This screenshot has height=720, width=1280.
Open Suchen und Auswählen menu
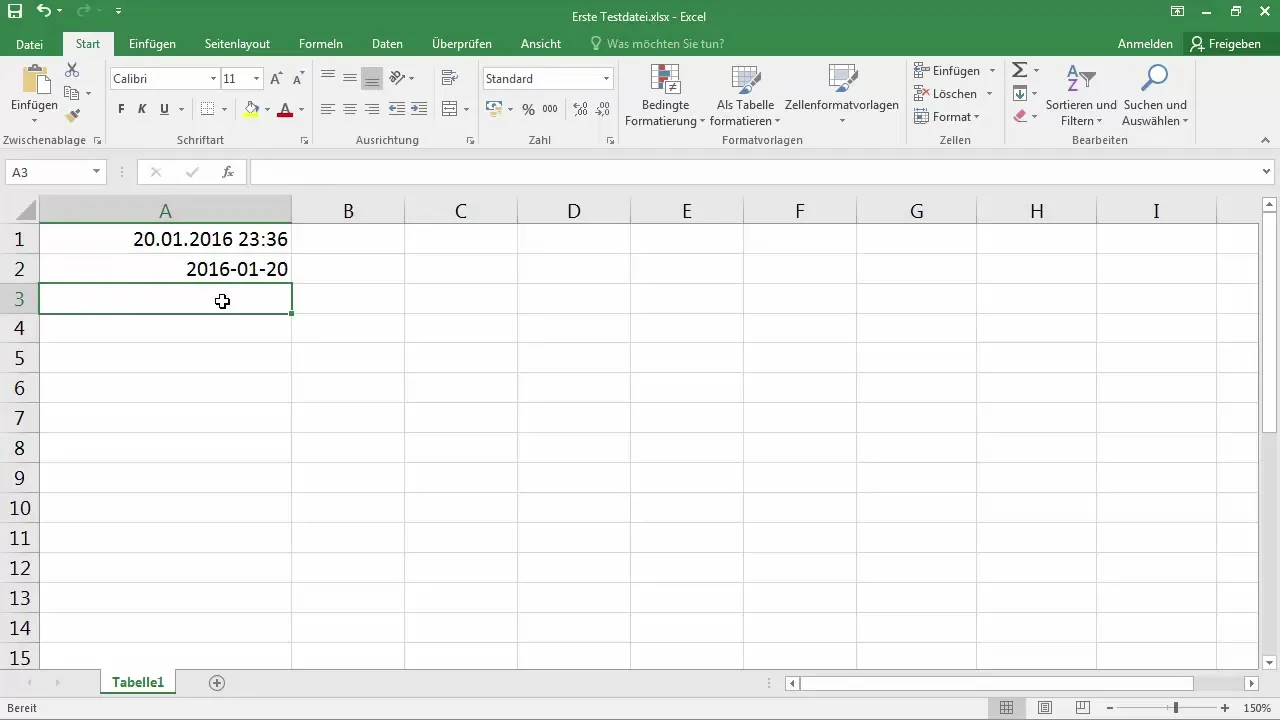[x=1155, y=96]
